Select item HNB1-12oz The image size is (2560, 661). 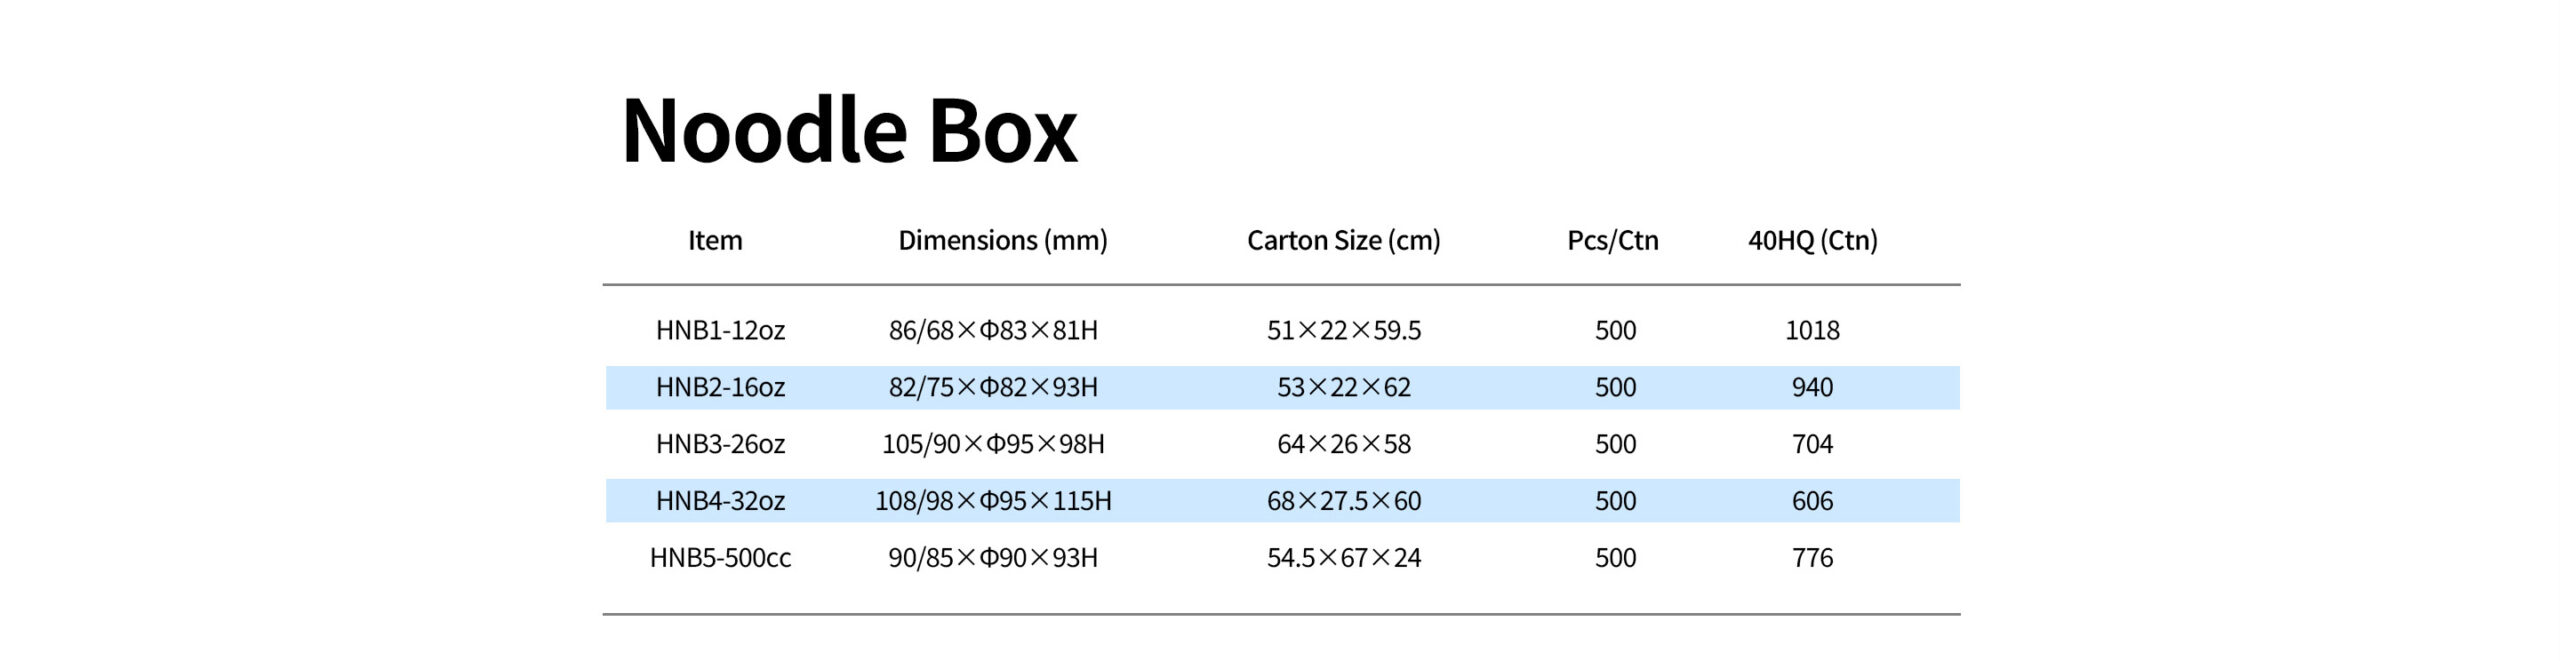click(x=720, y=330)
